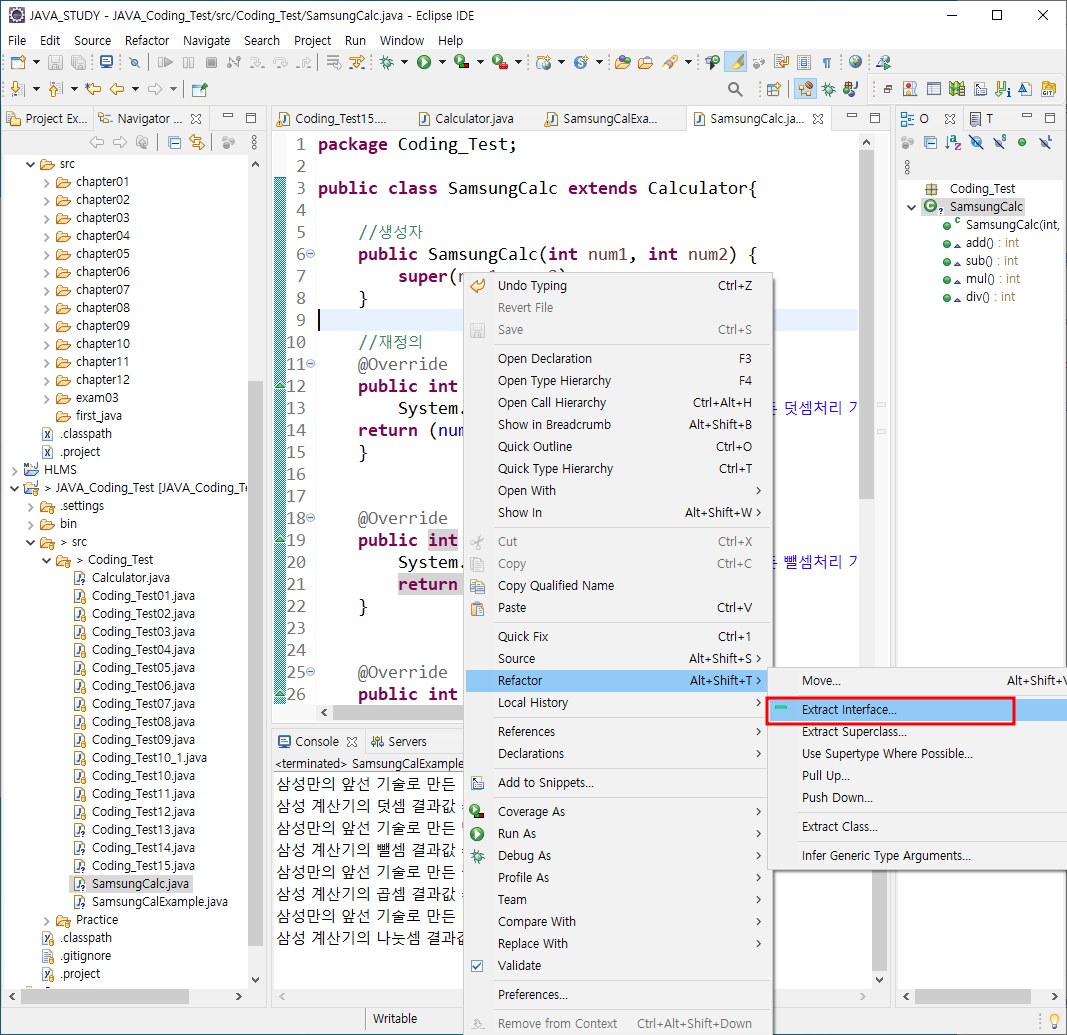Select add() method in Outline
The image size is (1067, 1035).
point(992,243)
